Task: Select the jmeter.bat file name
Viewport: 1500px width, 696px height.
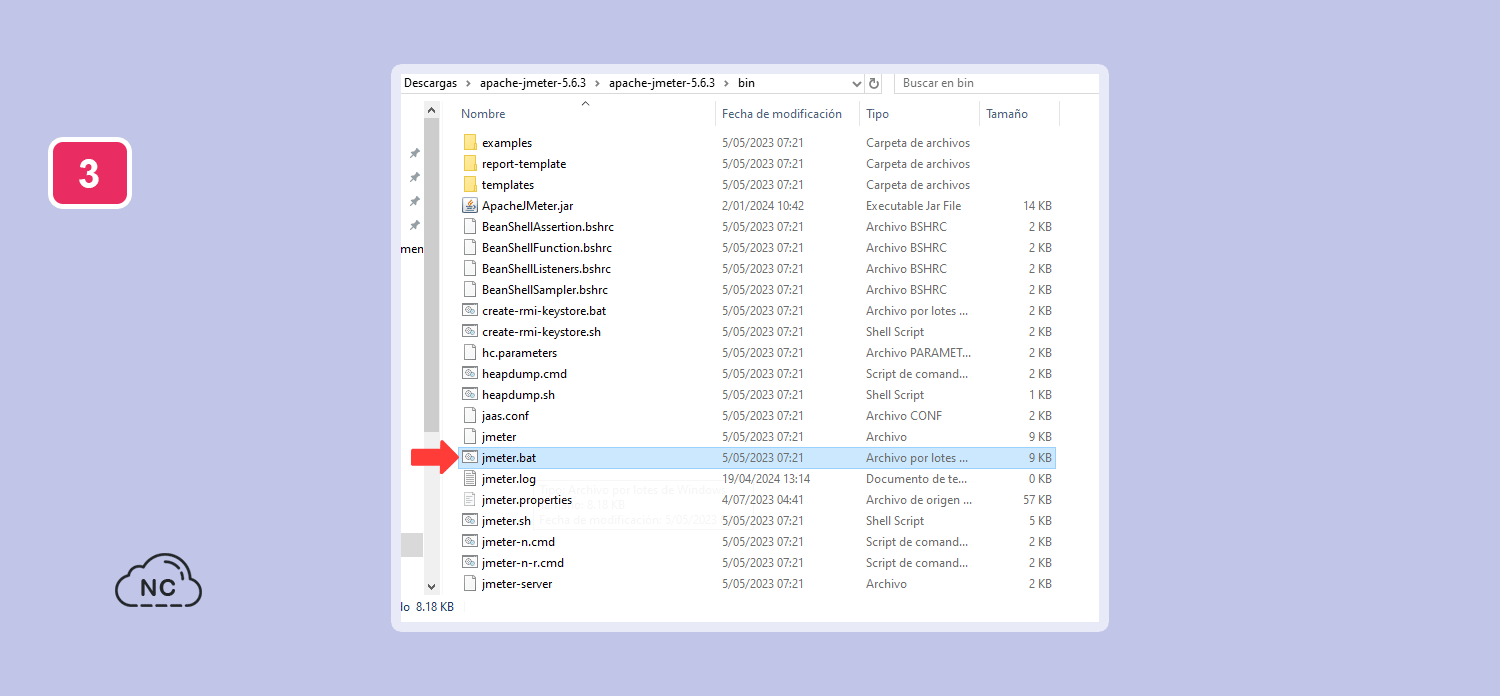Action: [509, 457]
